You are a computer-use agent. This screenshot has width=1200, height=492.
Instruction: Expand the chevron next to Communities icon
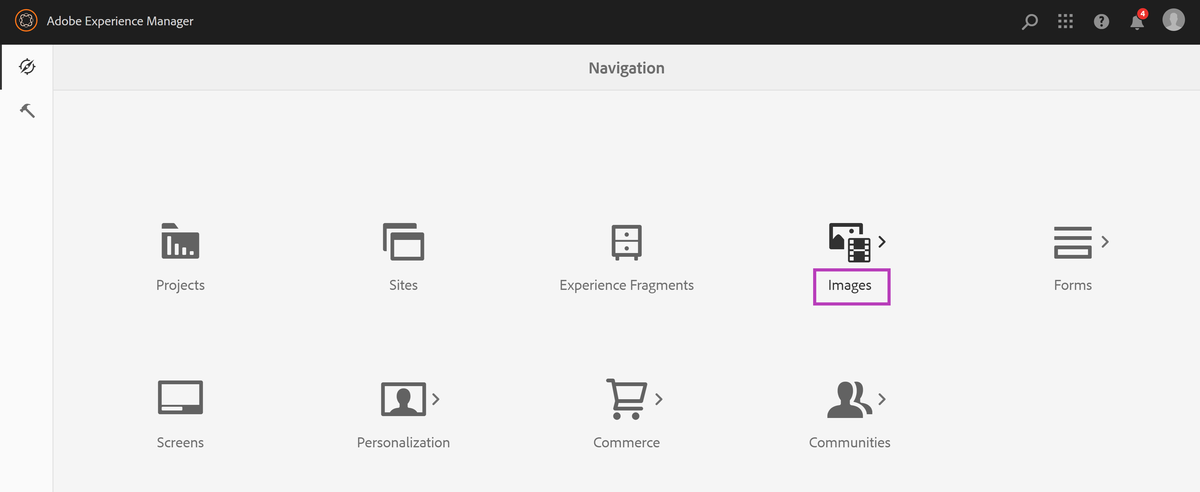click(x=882, y=399)
